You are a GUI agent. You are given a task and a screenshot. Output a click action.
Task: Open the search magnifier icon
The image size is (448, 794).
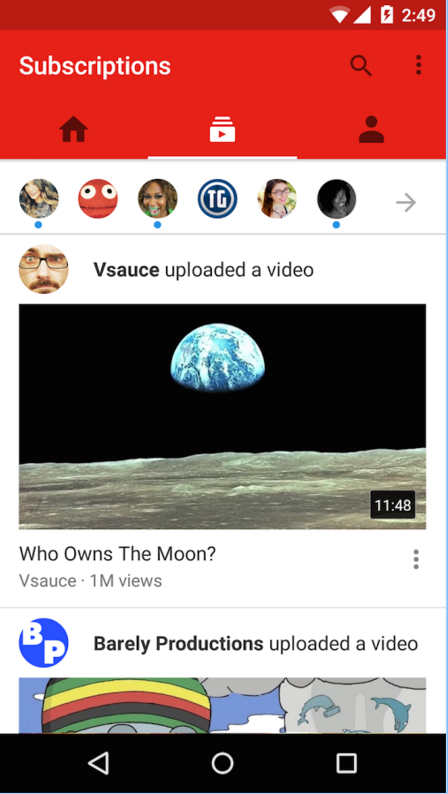coord(361,66)
